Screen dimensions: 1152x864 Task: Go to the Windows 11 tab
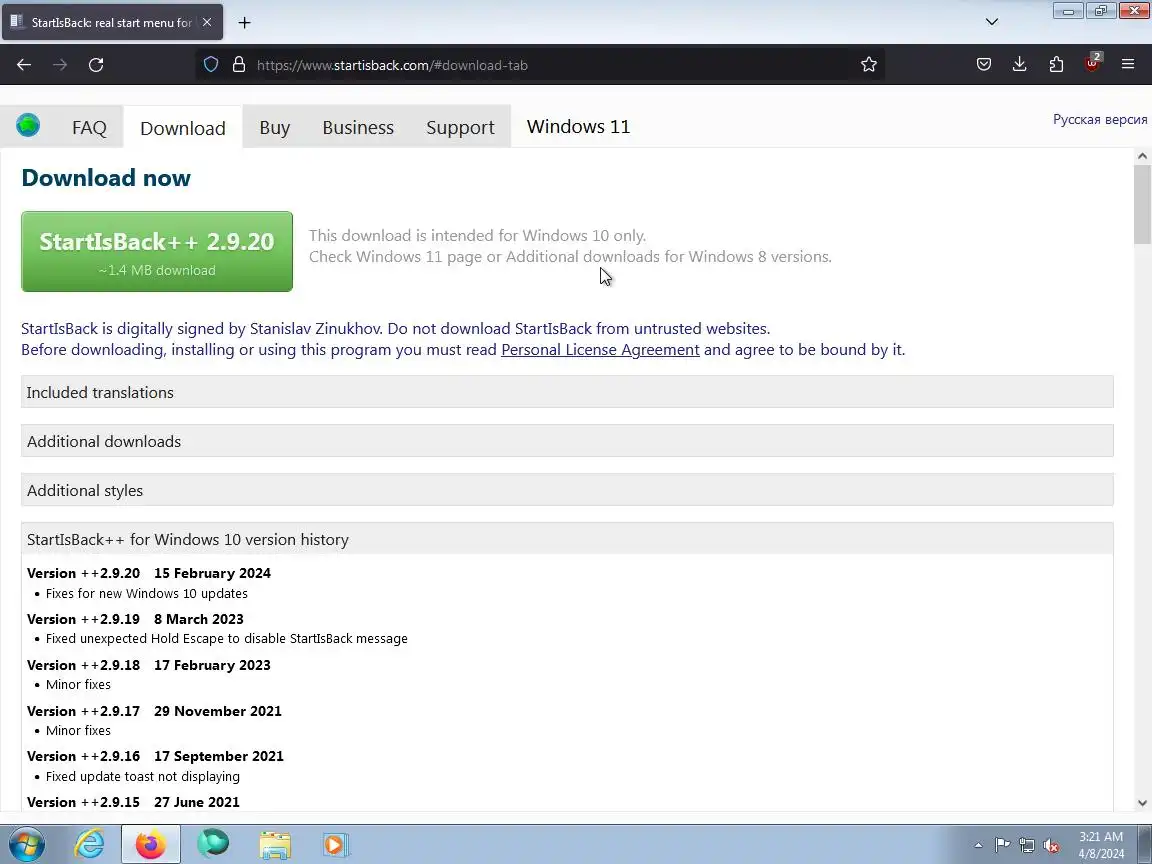pos(578,126)
